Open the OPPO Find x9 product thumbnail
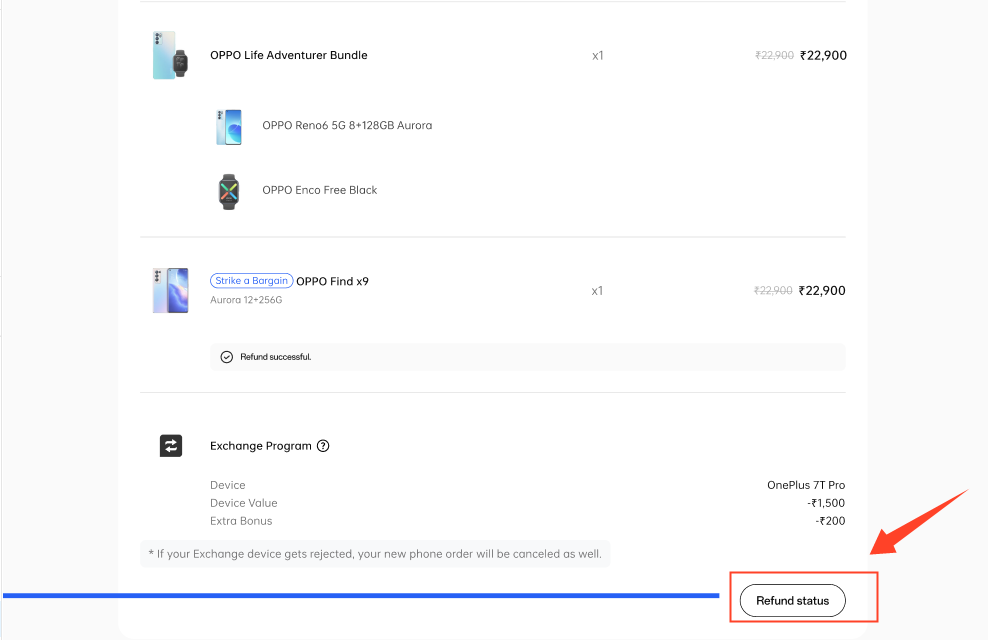Image resolution: width=988 pixels, height=640 pixels. click(171, 290)
